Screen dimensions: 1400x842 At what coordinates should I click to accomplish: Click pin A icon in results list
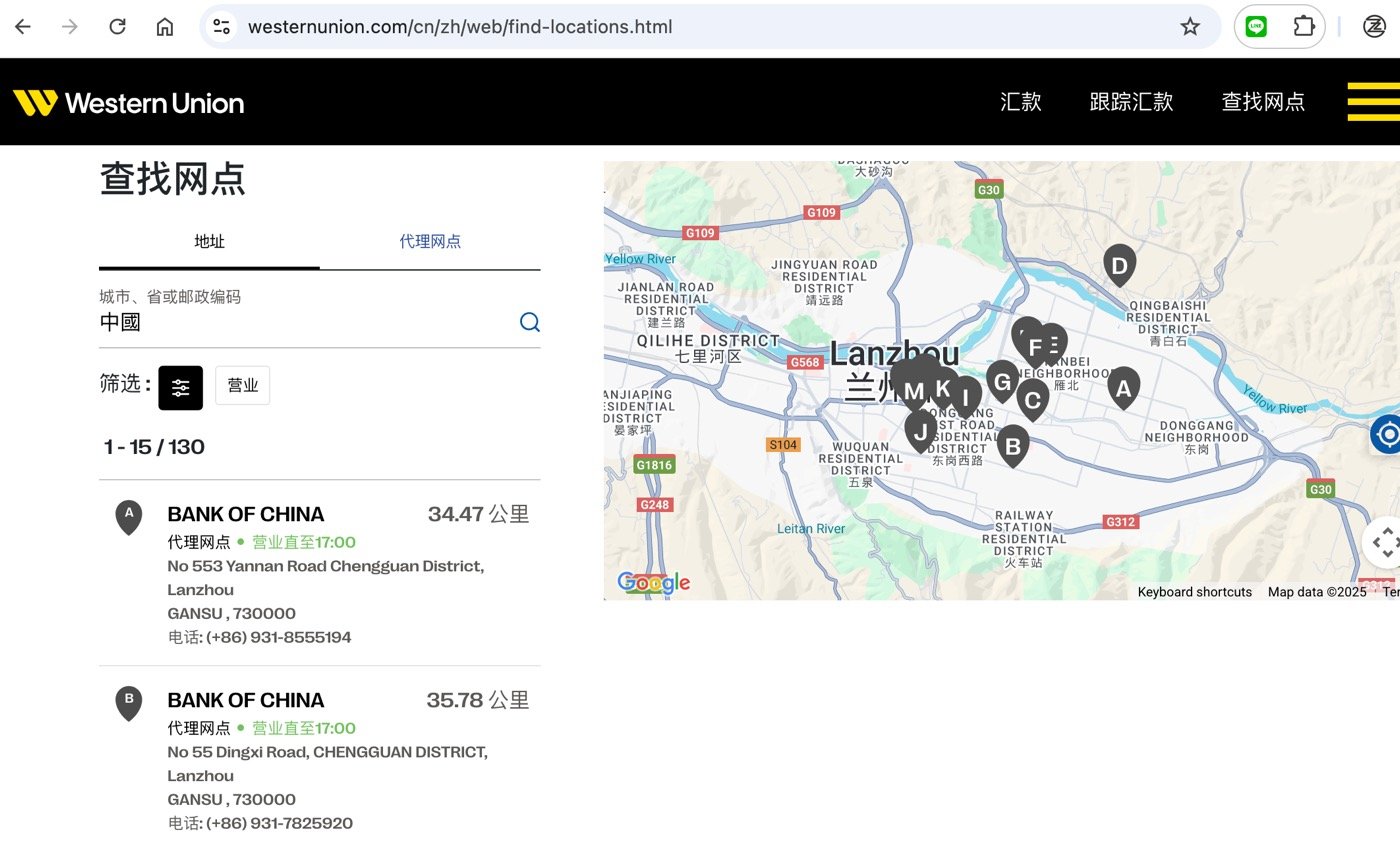pos(129,517)
